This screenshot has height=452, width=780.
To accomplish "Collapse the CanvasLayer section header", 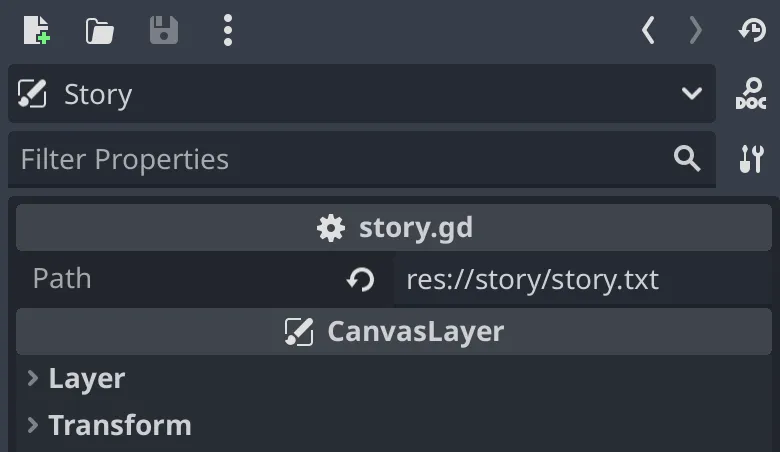I will [394, 331].
